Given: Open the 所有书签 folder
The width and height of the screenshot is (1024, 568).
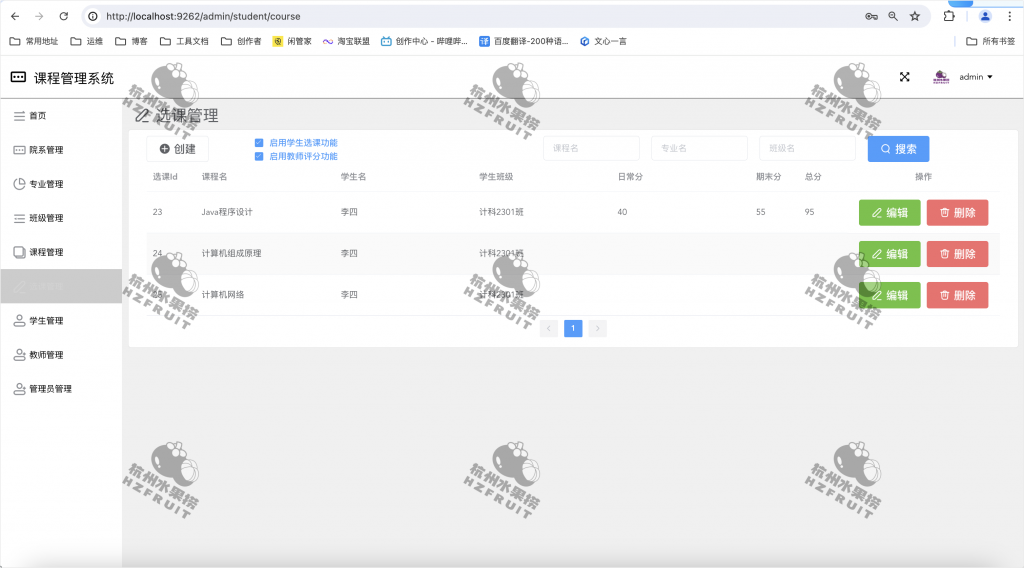Looking at the screenshot, I should coord(991,41).
